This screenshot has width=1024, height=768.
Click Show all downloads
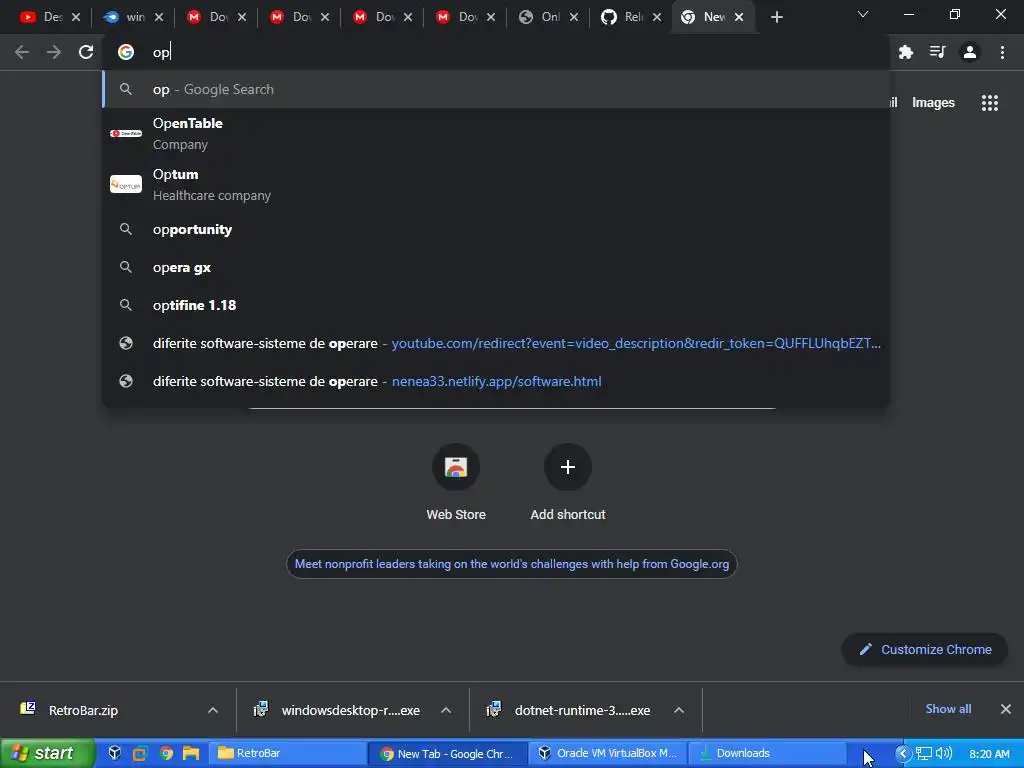(x=948, y=709)
